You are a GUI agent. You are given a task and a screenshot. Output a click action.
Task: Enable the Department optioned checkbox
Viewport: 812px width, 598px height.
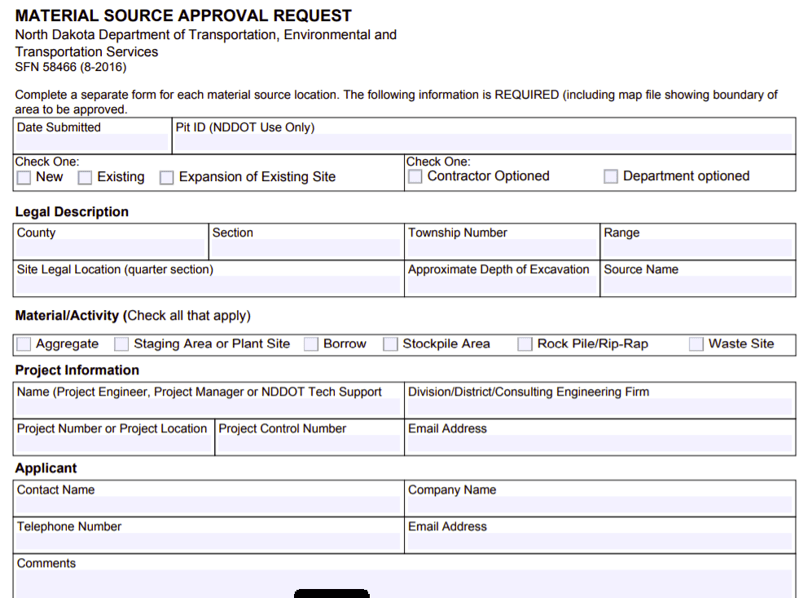[x=611, y=177]
